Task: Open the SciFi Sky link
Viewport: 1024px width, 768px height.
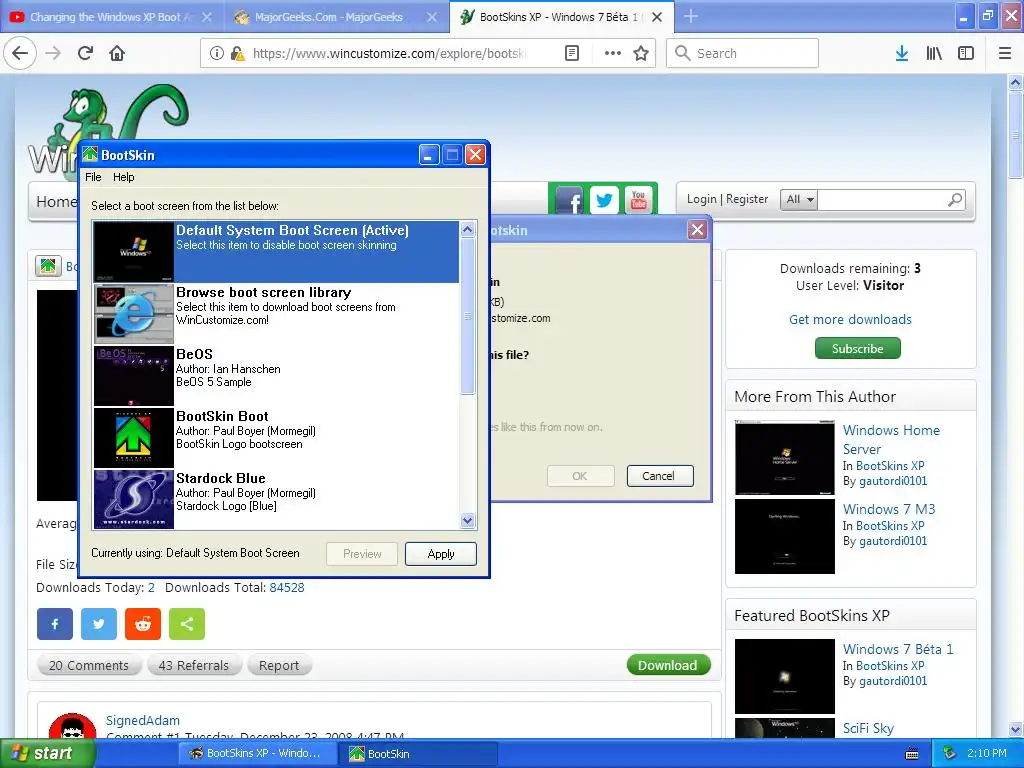Action: pyautogui.click(x=869, y=728)
